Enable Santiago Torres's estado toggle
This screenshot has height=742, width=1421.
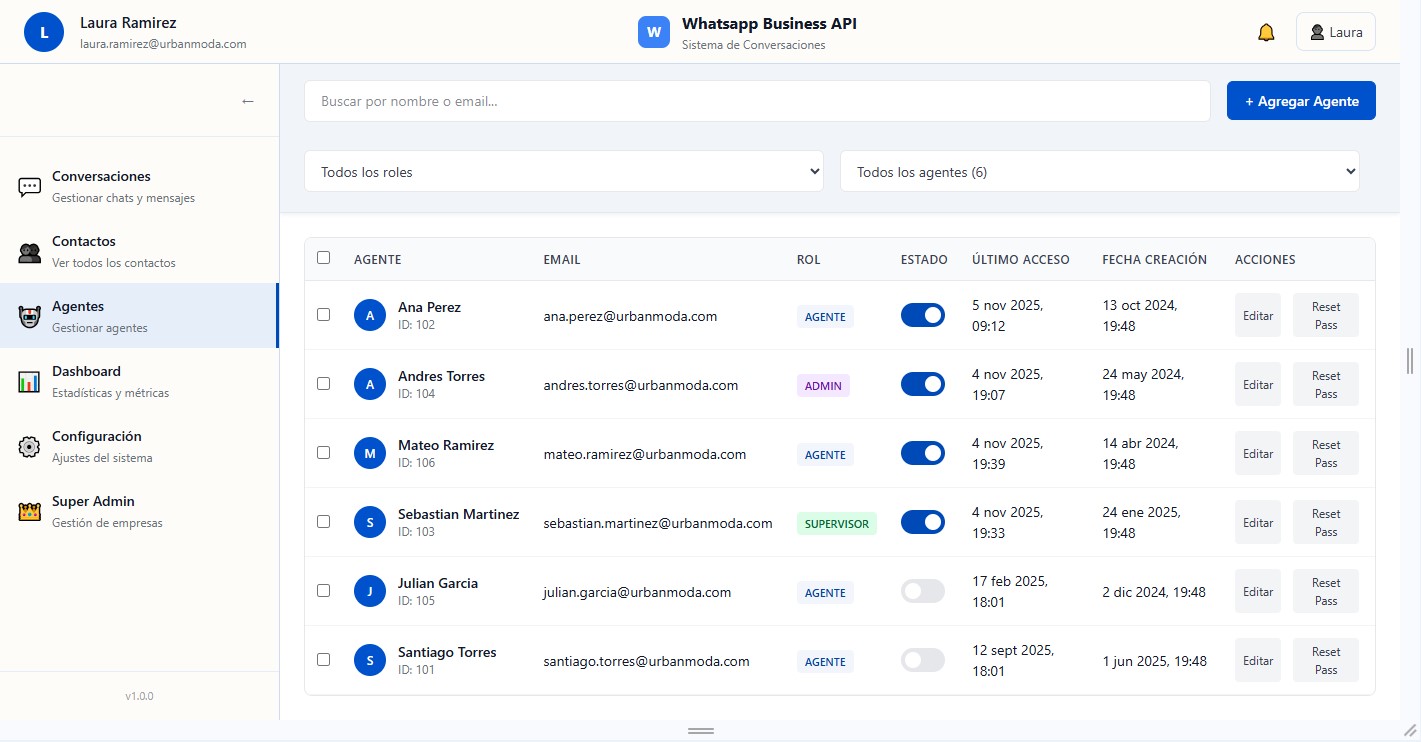pyautogui.click(x=923, y=660)
